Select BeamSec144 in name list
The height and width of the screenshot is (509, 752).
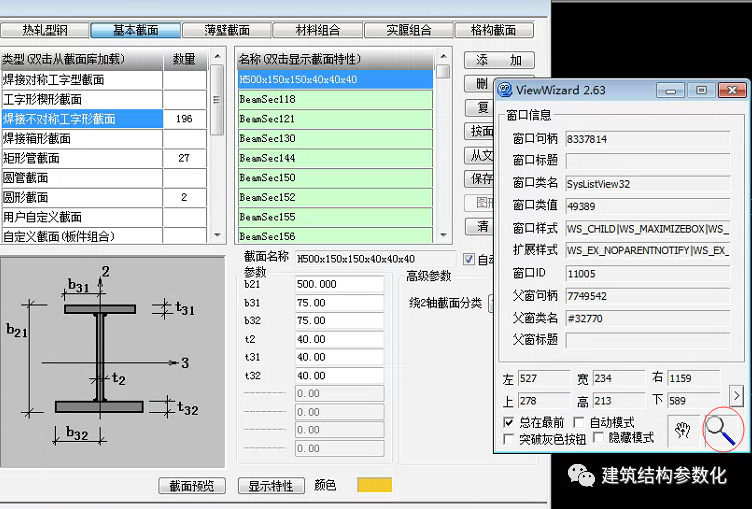point(335,158)
